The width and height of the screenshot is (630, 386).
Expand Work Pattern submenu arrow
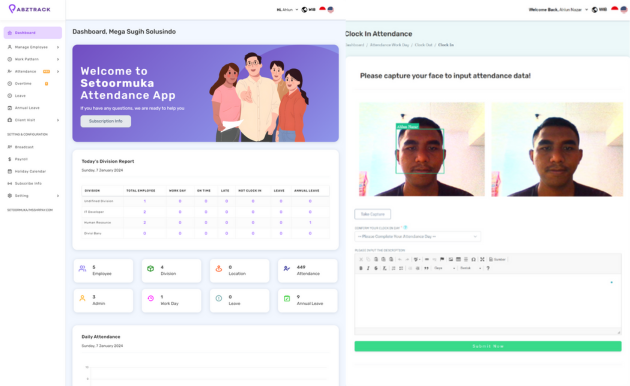coord(58,59)
